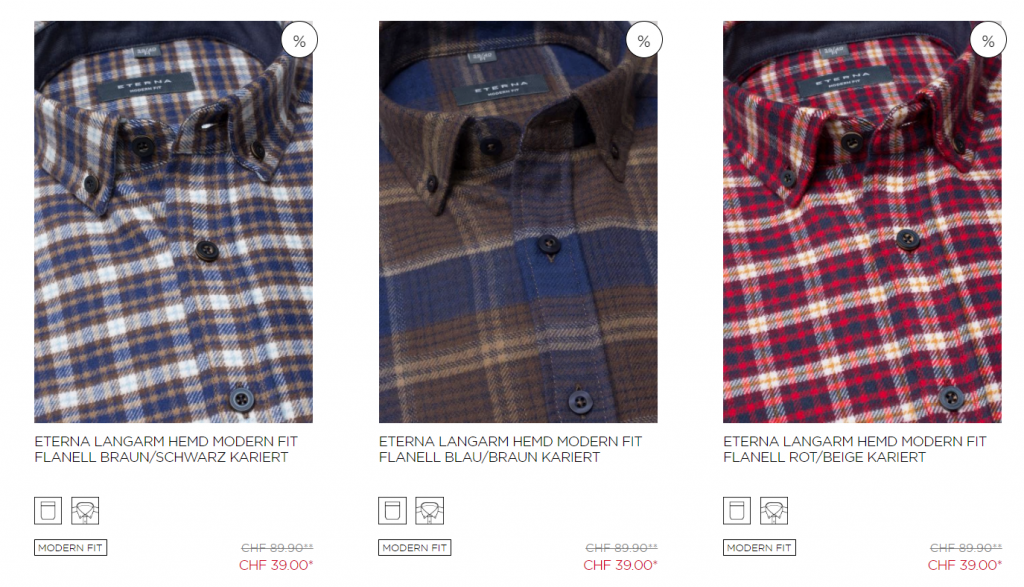Click button-down collar icon under Rot/Beige shirt
The width and height of the screenshot is (1024, 587).
coord(774,511)
